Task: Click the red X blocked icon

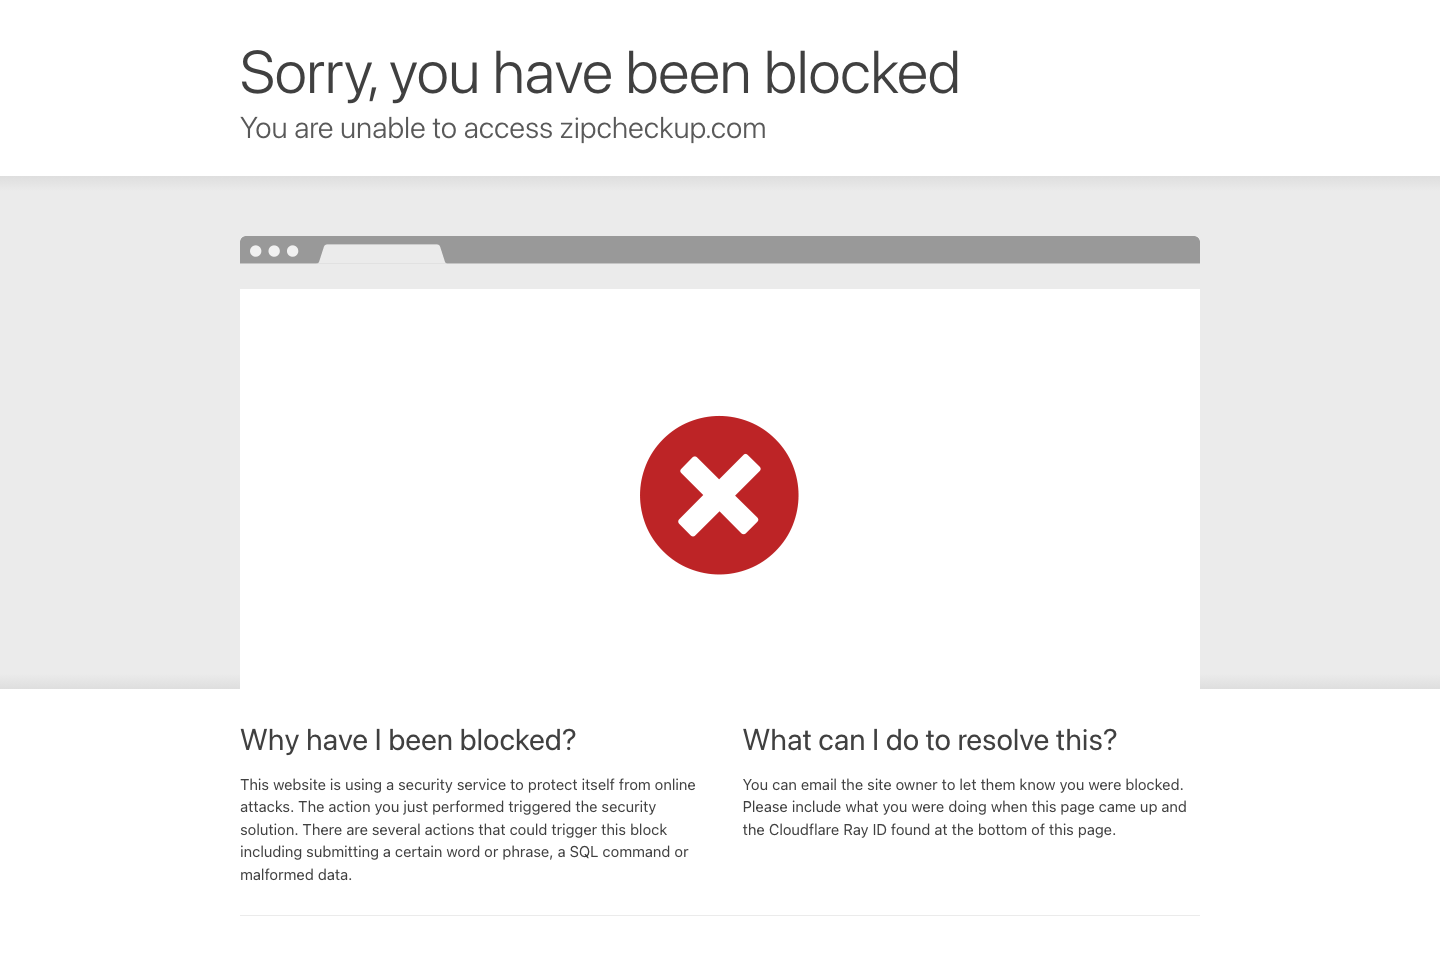Action: pos(719,495)
